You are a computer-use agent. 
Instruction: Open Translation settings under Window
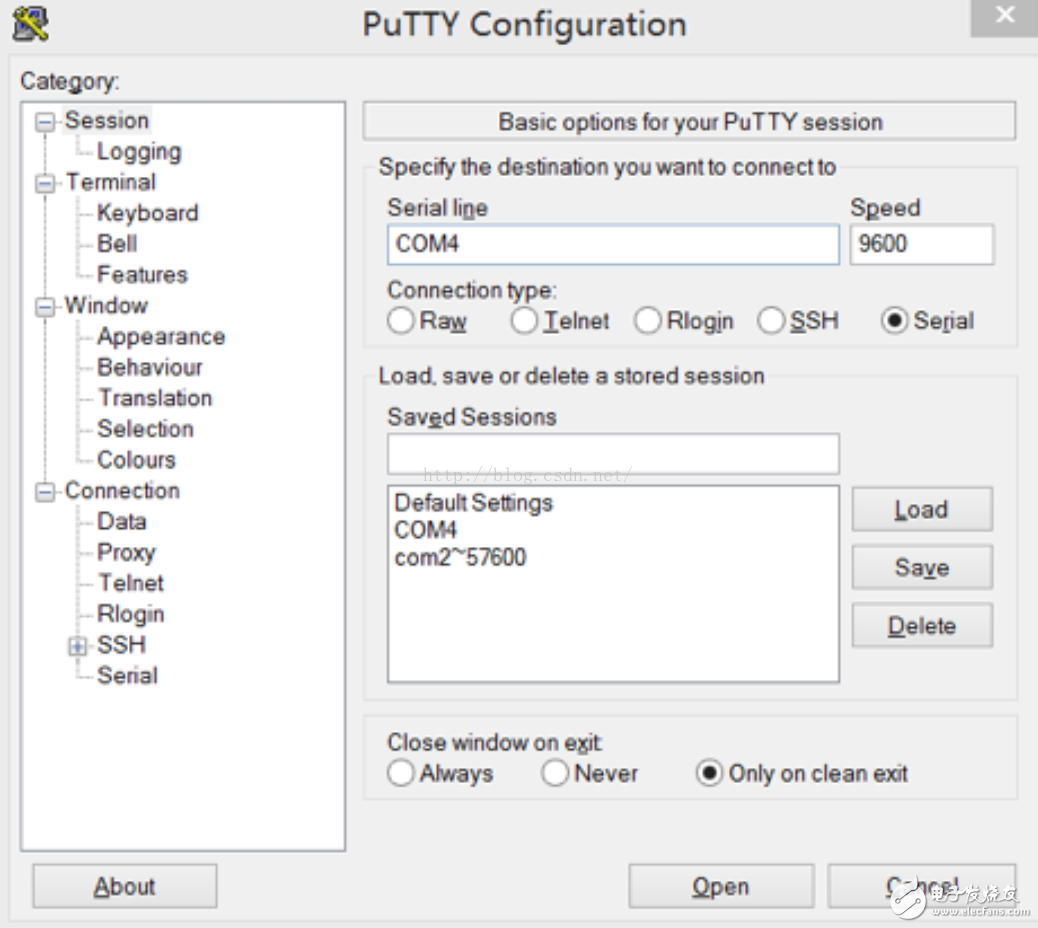[x=154, y=397]
